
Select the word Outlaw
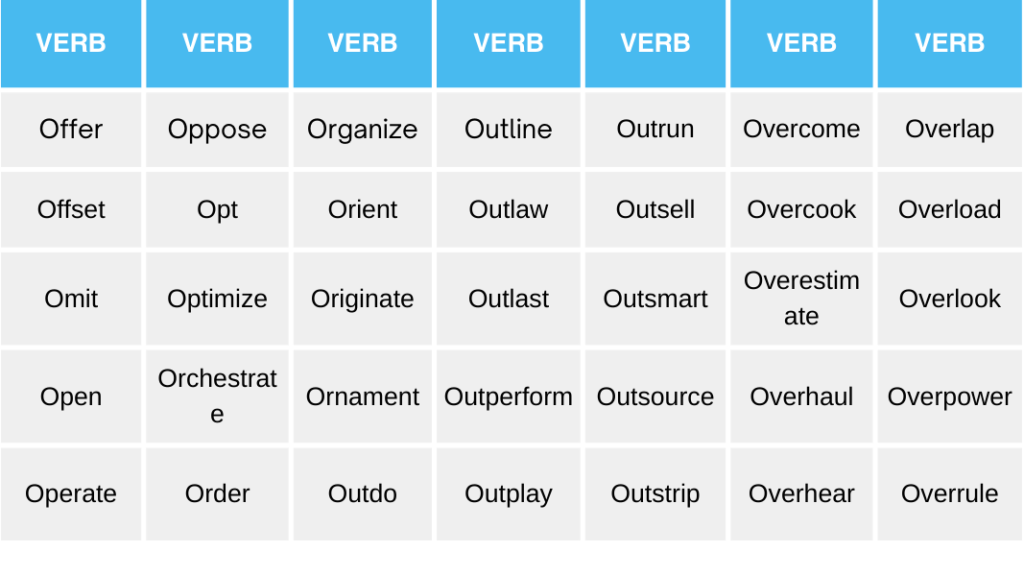[508, 209]
